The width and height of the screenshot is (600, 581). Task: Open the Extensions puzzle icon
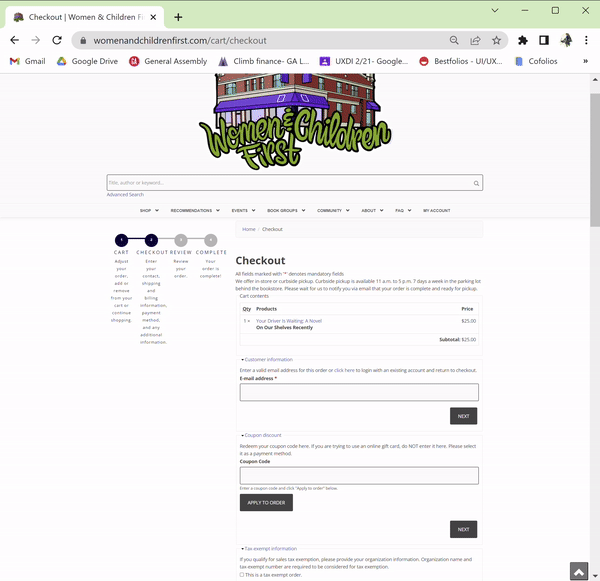(x=523, y=40)
